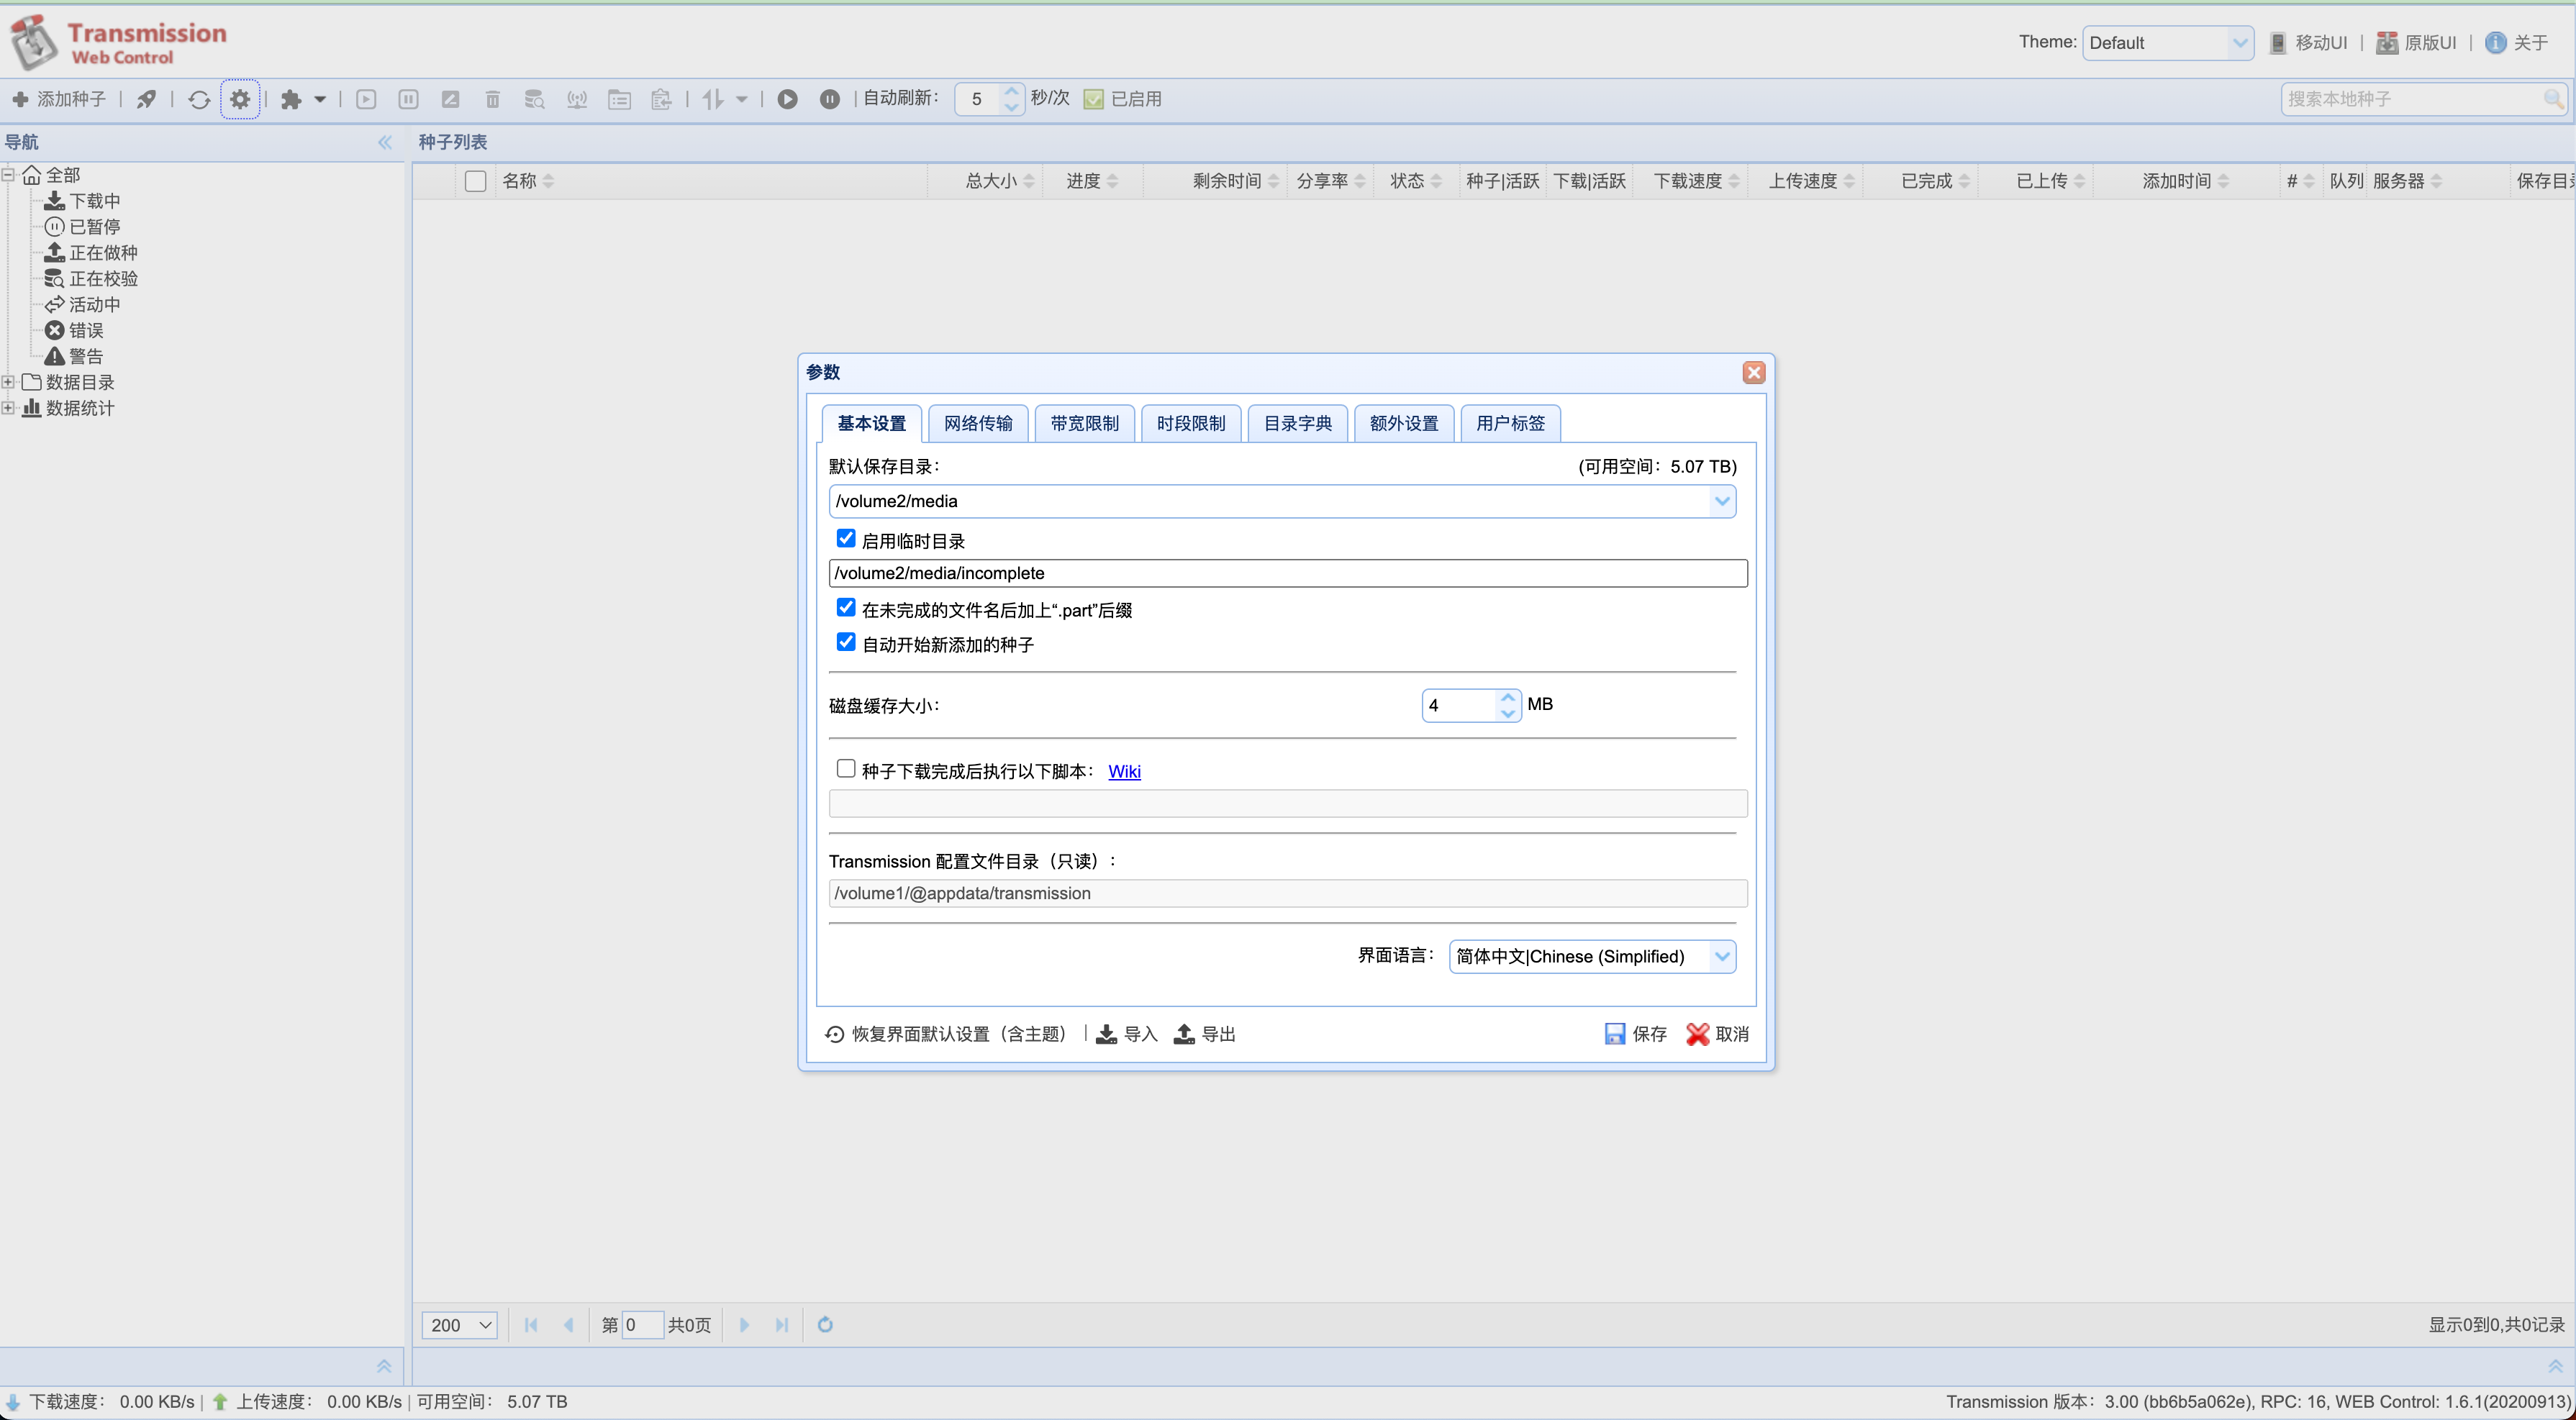Enable script after download checkbox

coord(846,769)
